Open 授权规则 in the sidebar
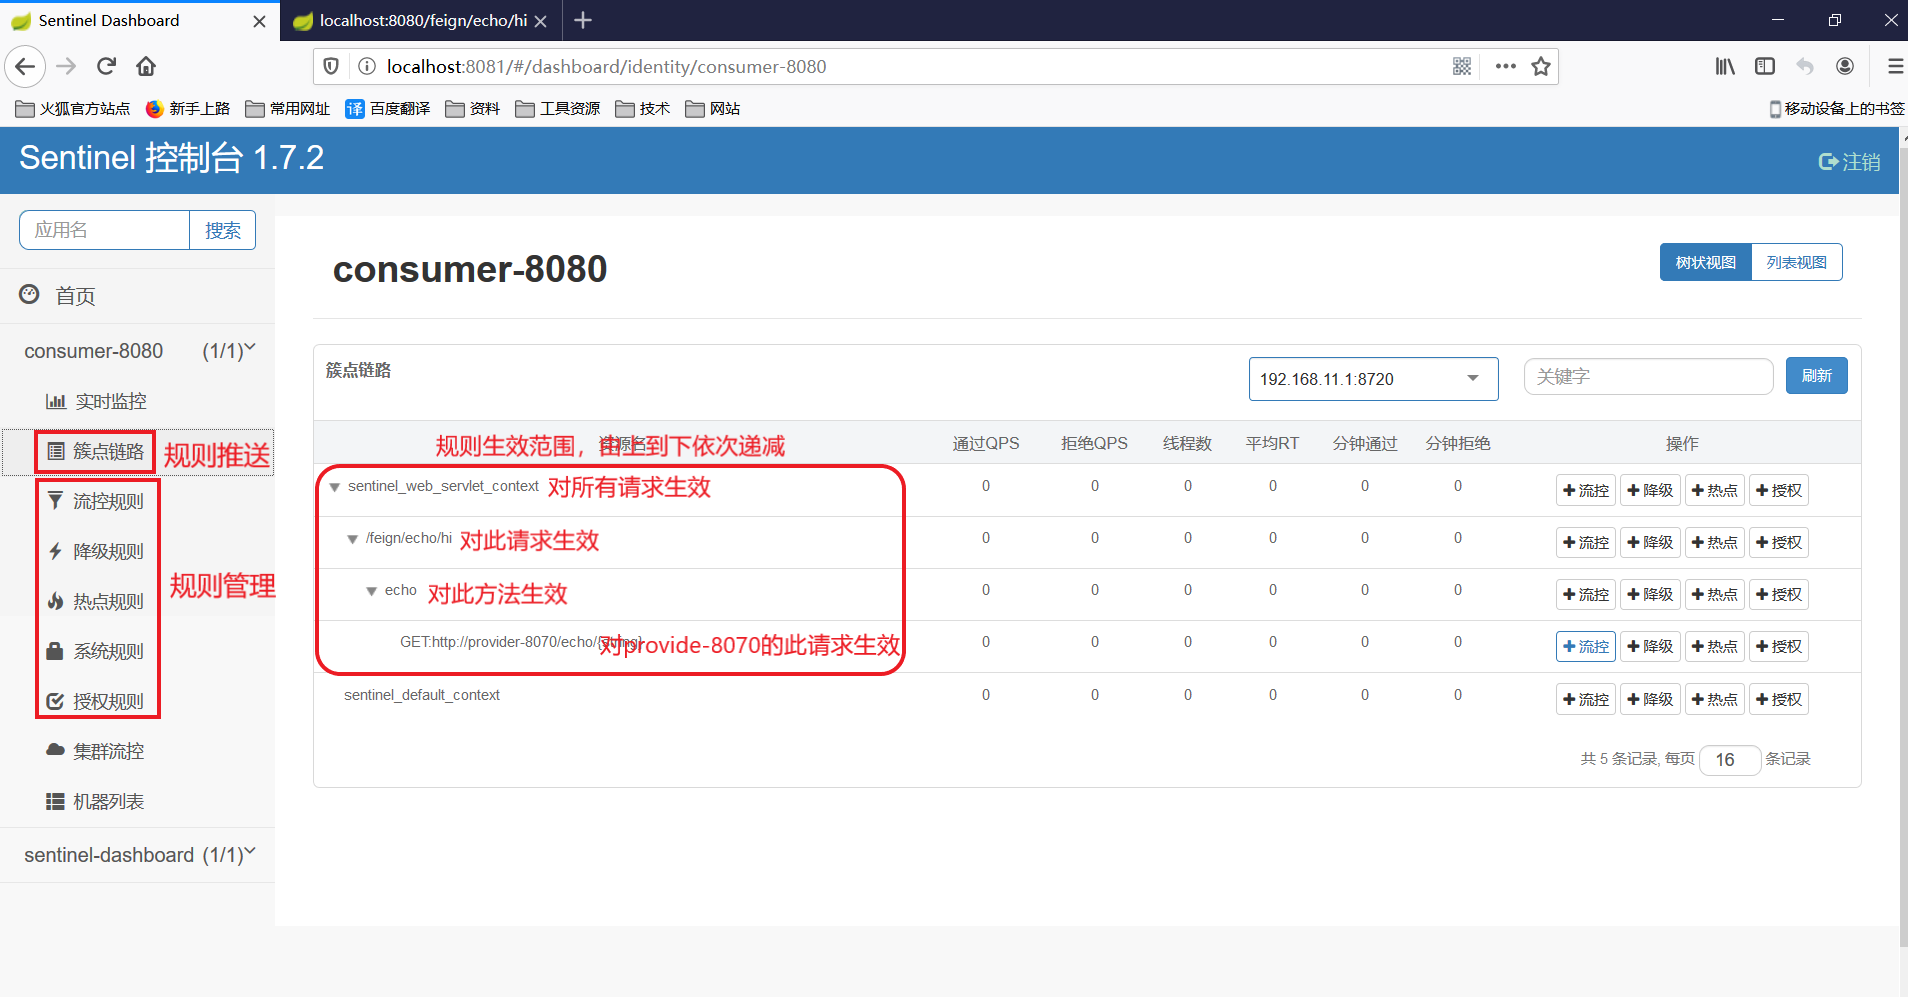This screenshot has height=997, width=1908. 98,701
